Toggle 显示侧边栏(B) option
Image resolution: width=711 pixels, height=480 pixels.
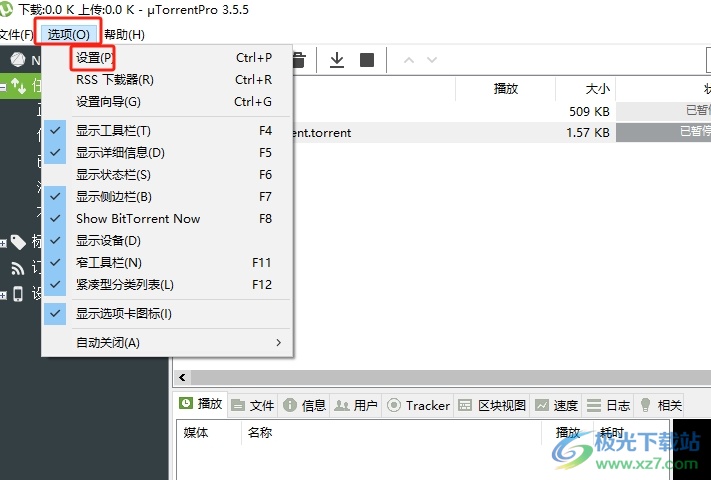[x=168, y=197]
